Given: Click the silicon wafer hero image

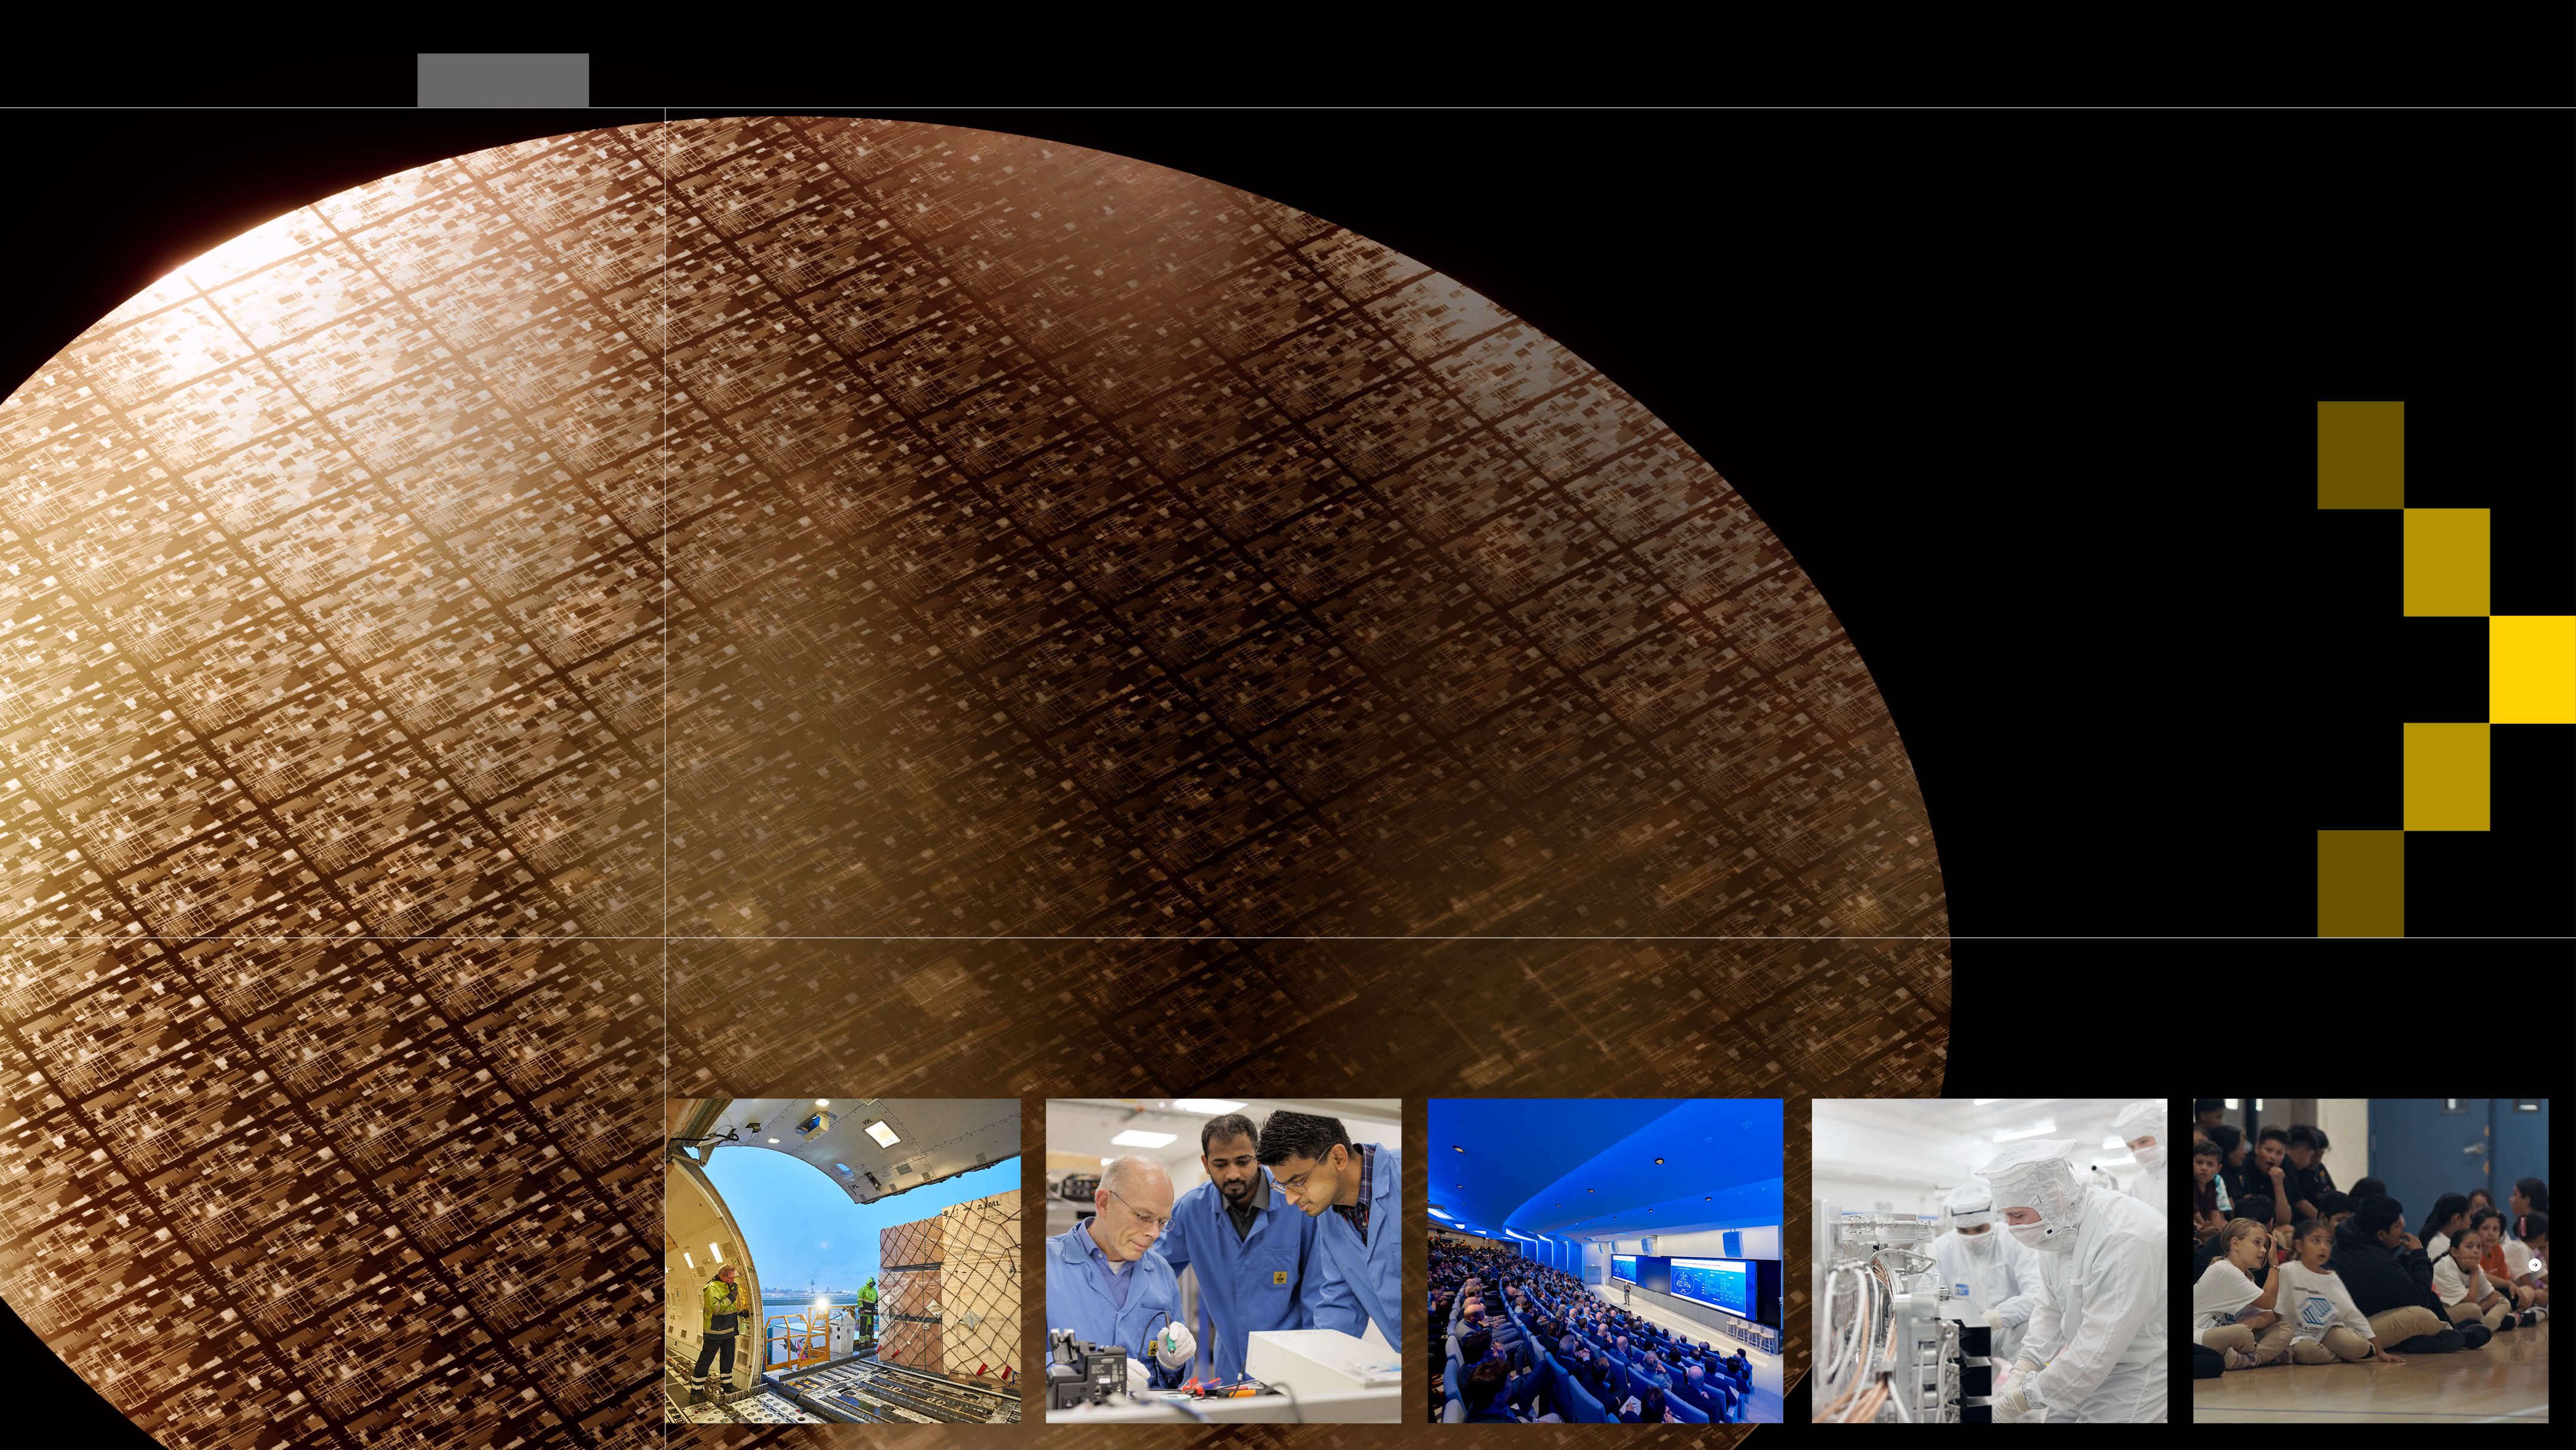Looking at the screenshot, I should pos(900,600).
